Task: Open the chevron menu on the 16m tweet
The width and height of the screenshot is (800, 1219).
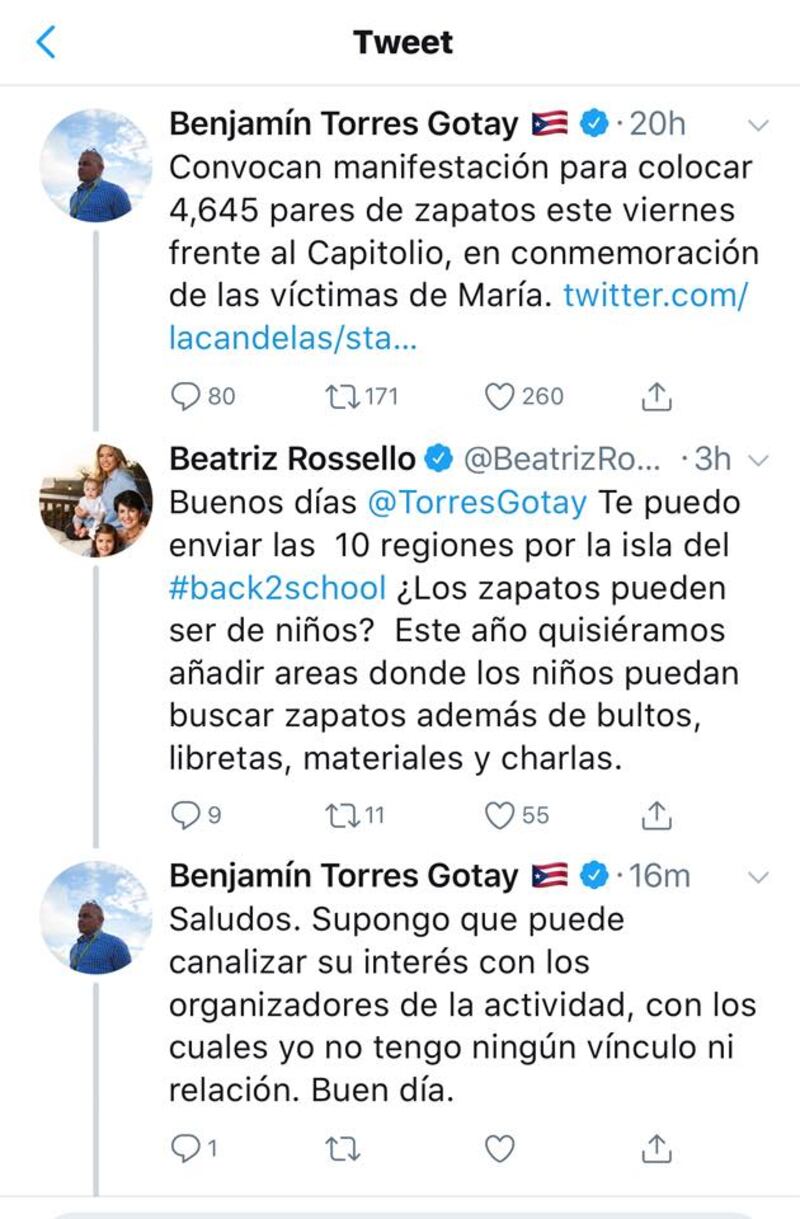Action: [x=758, y=878]
